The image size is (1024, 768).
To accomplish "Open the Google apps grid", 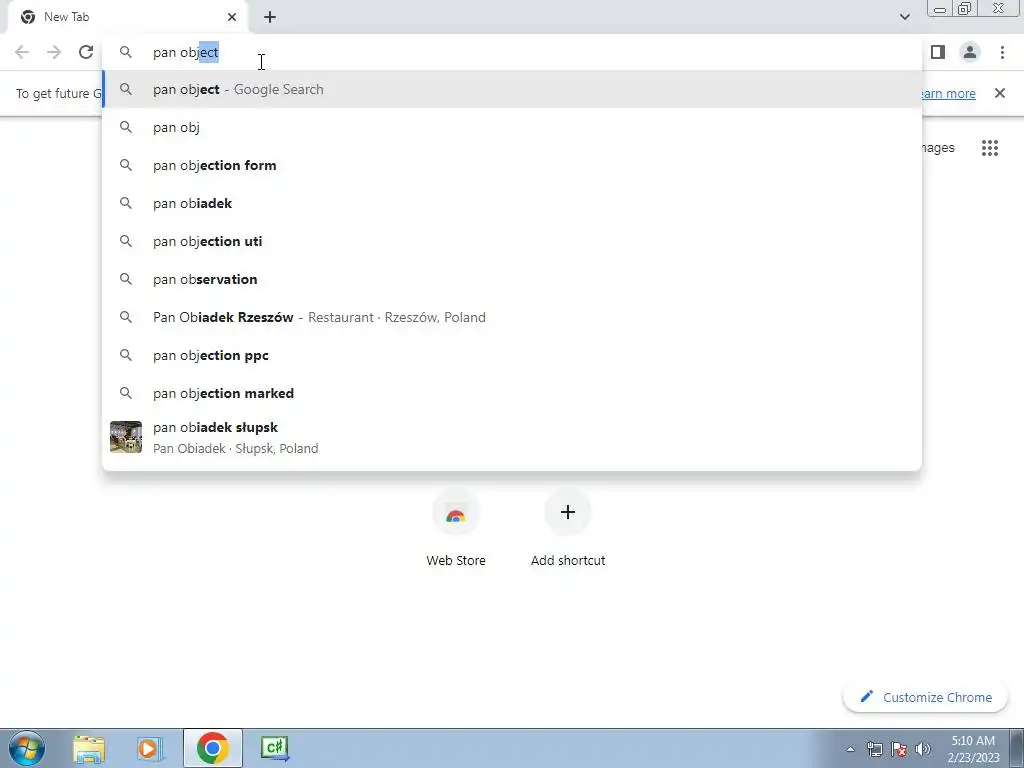I will [x=990, y=148].
